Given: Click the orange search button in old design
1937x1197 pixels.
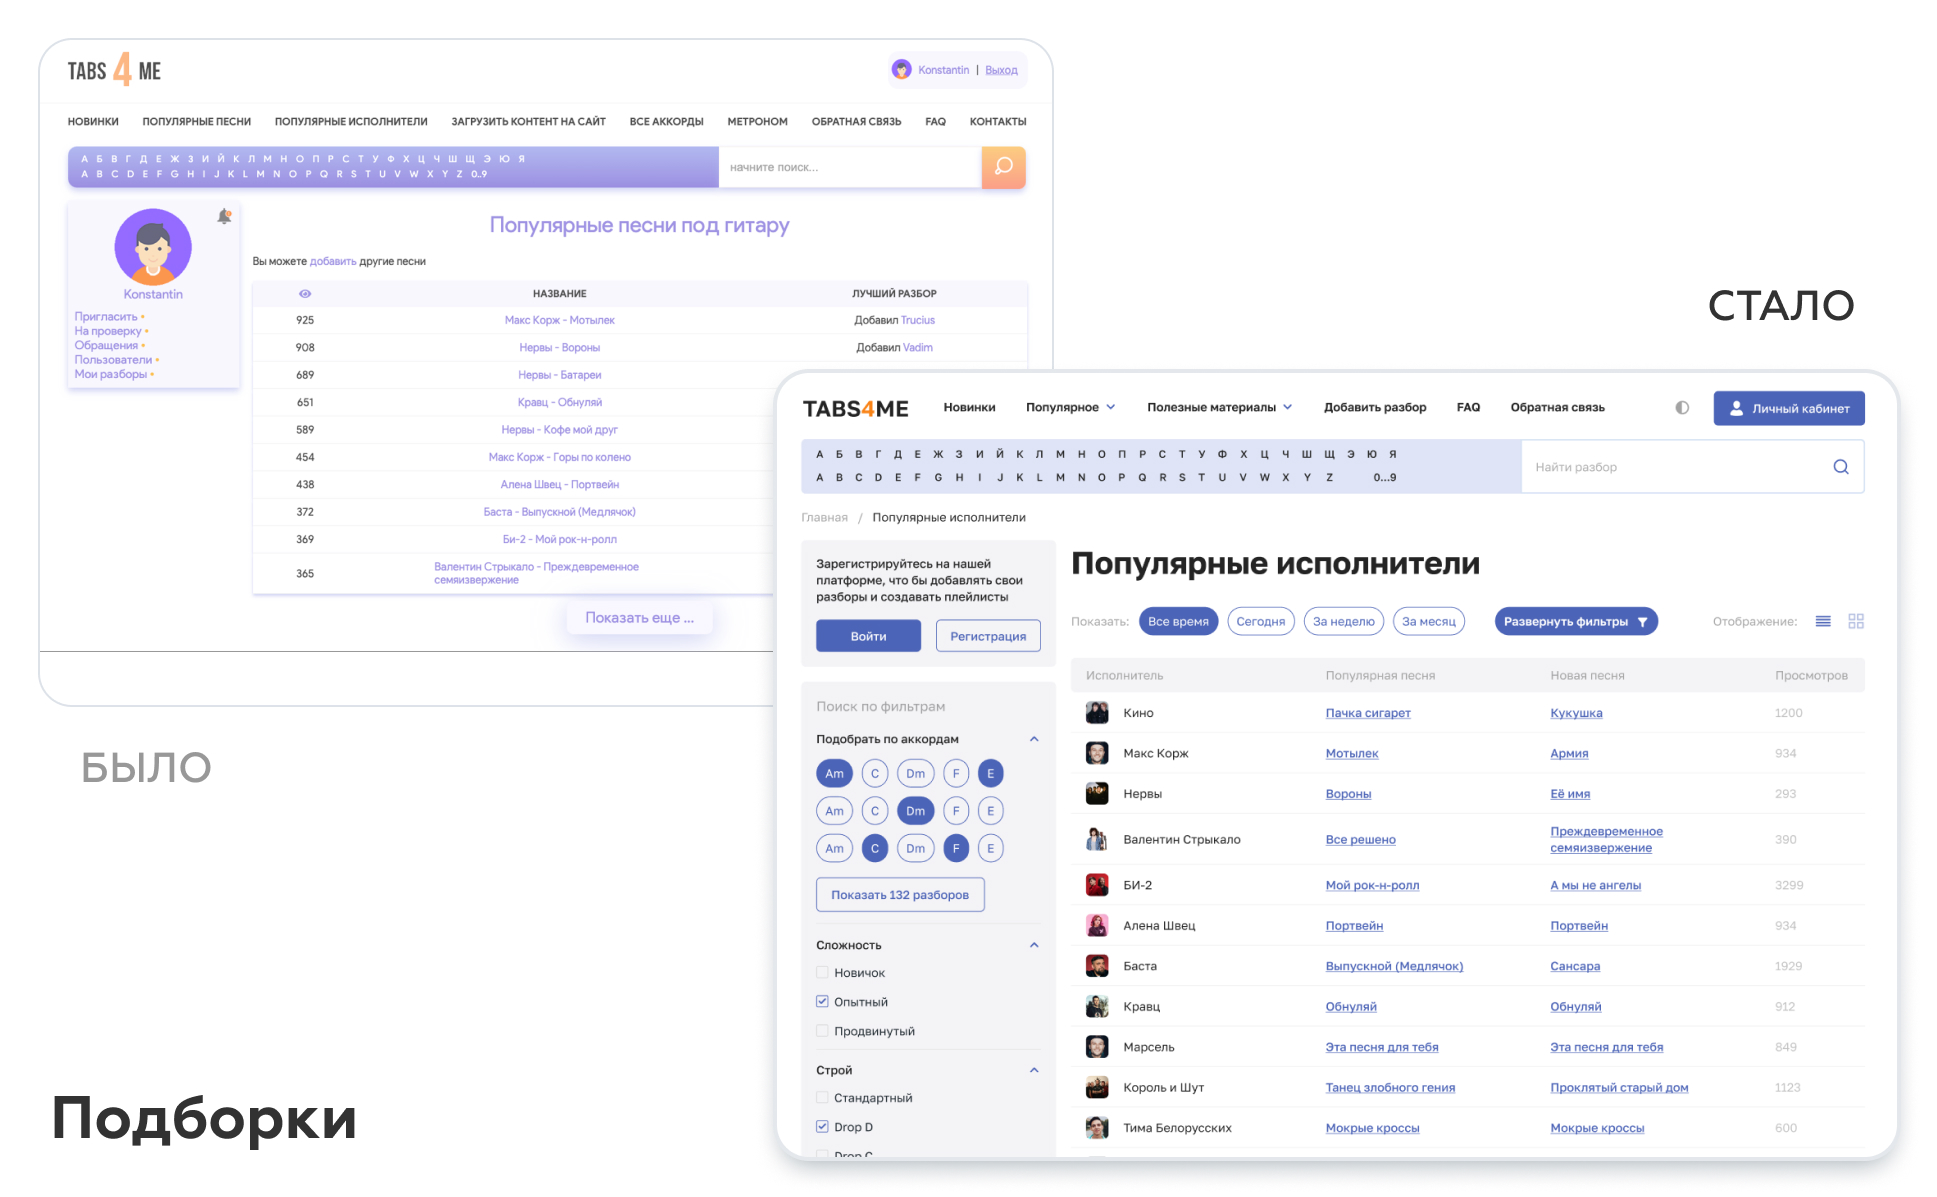Looking at the screenshot, I should click(1003, 167).
